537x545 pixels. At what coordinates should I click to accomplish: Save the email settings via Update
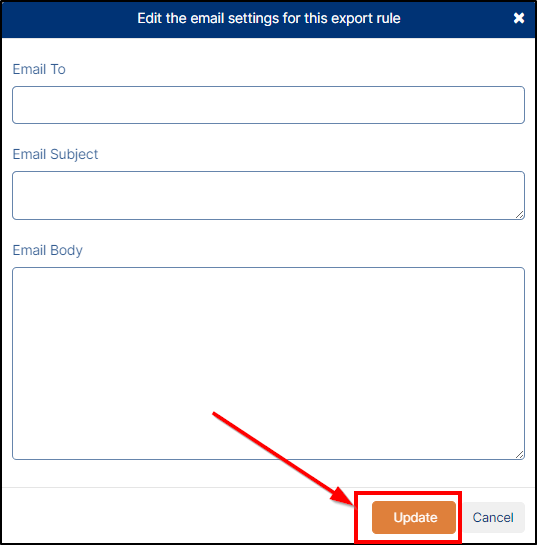[414, 518]
